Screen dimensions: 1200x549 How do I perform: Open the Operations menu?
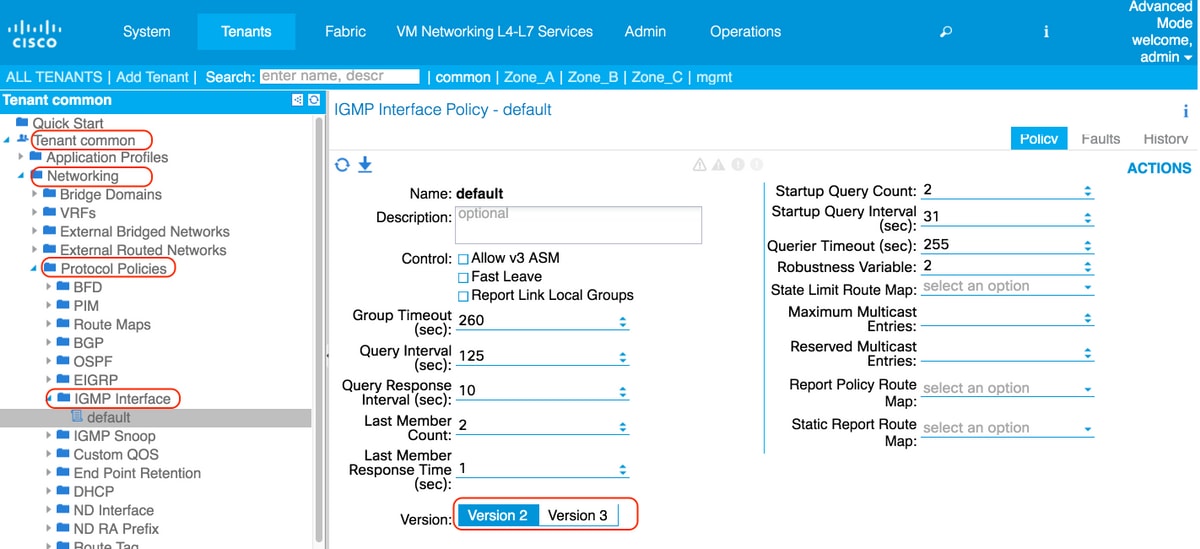pos(745,32)
